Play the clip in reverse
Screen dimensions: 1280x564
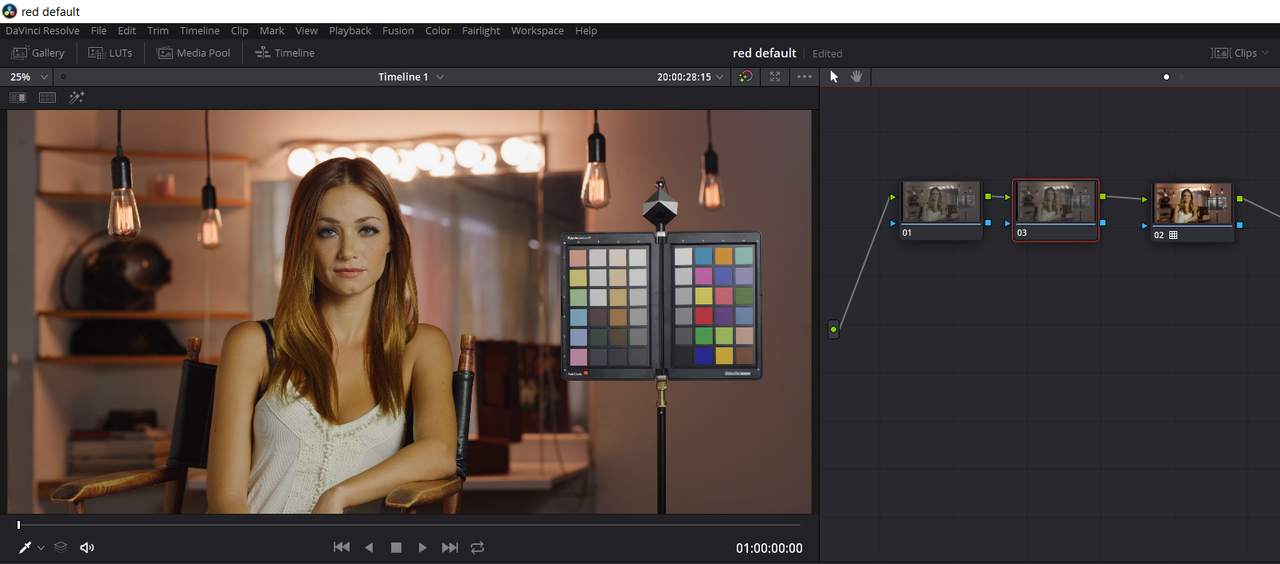(369, 547)
